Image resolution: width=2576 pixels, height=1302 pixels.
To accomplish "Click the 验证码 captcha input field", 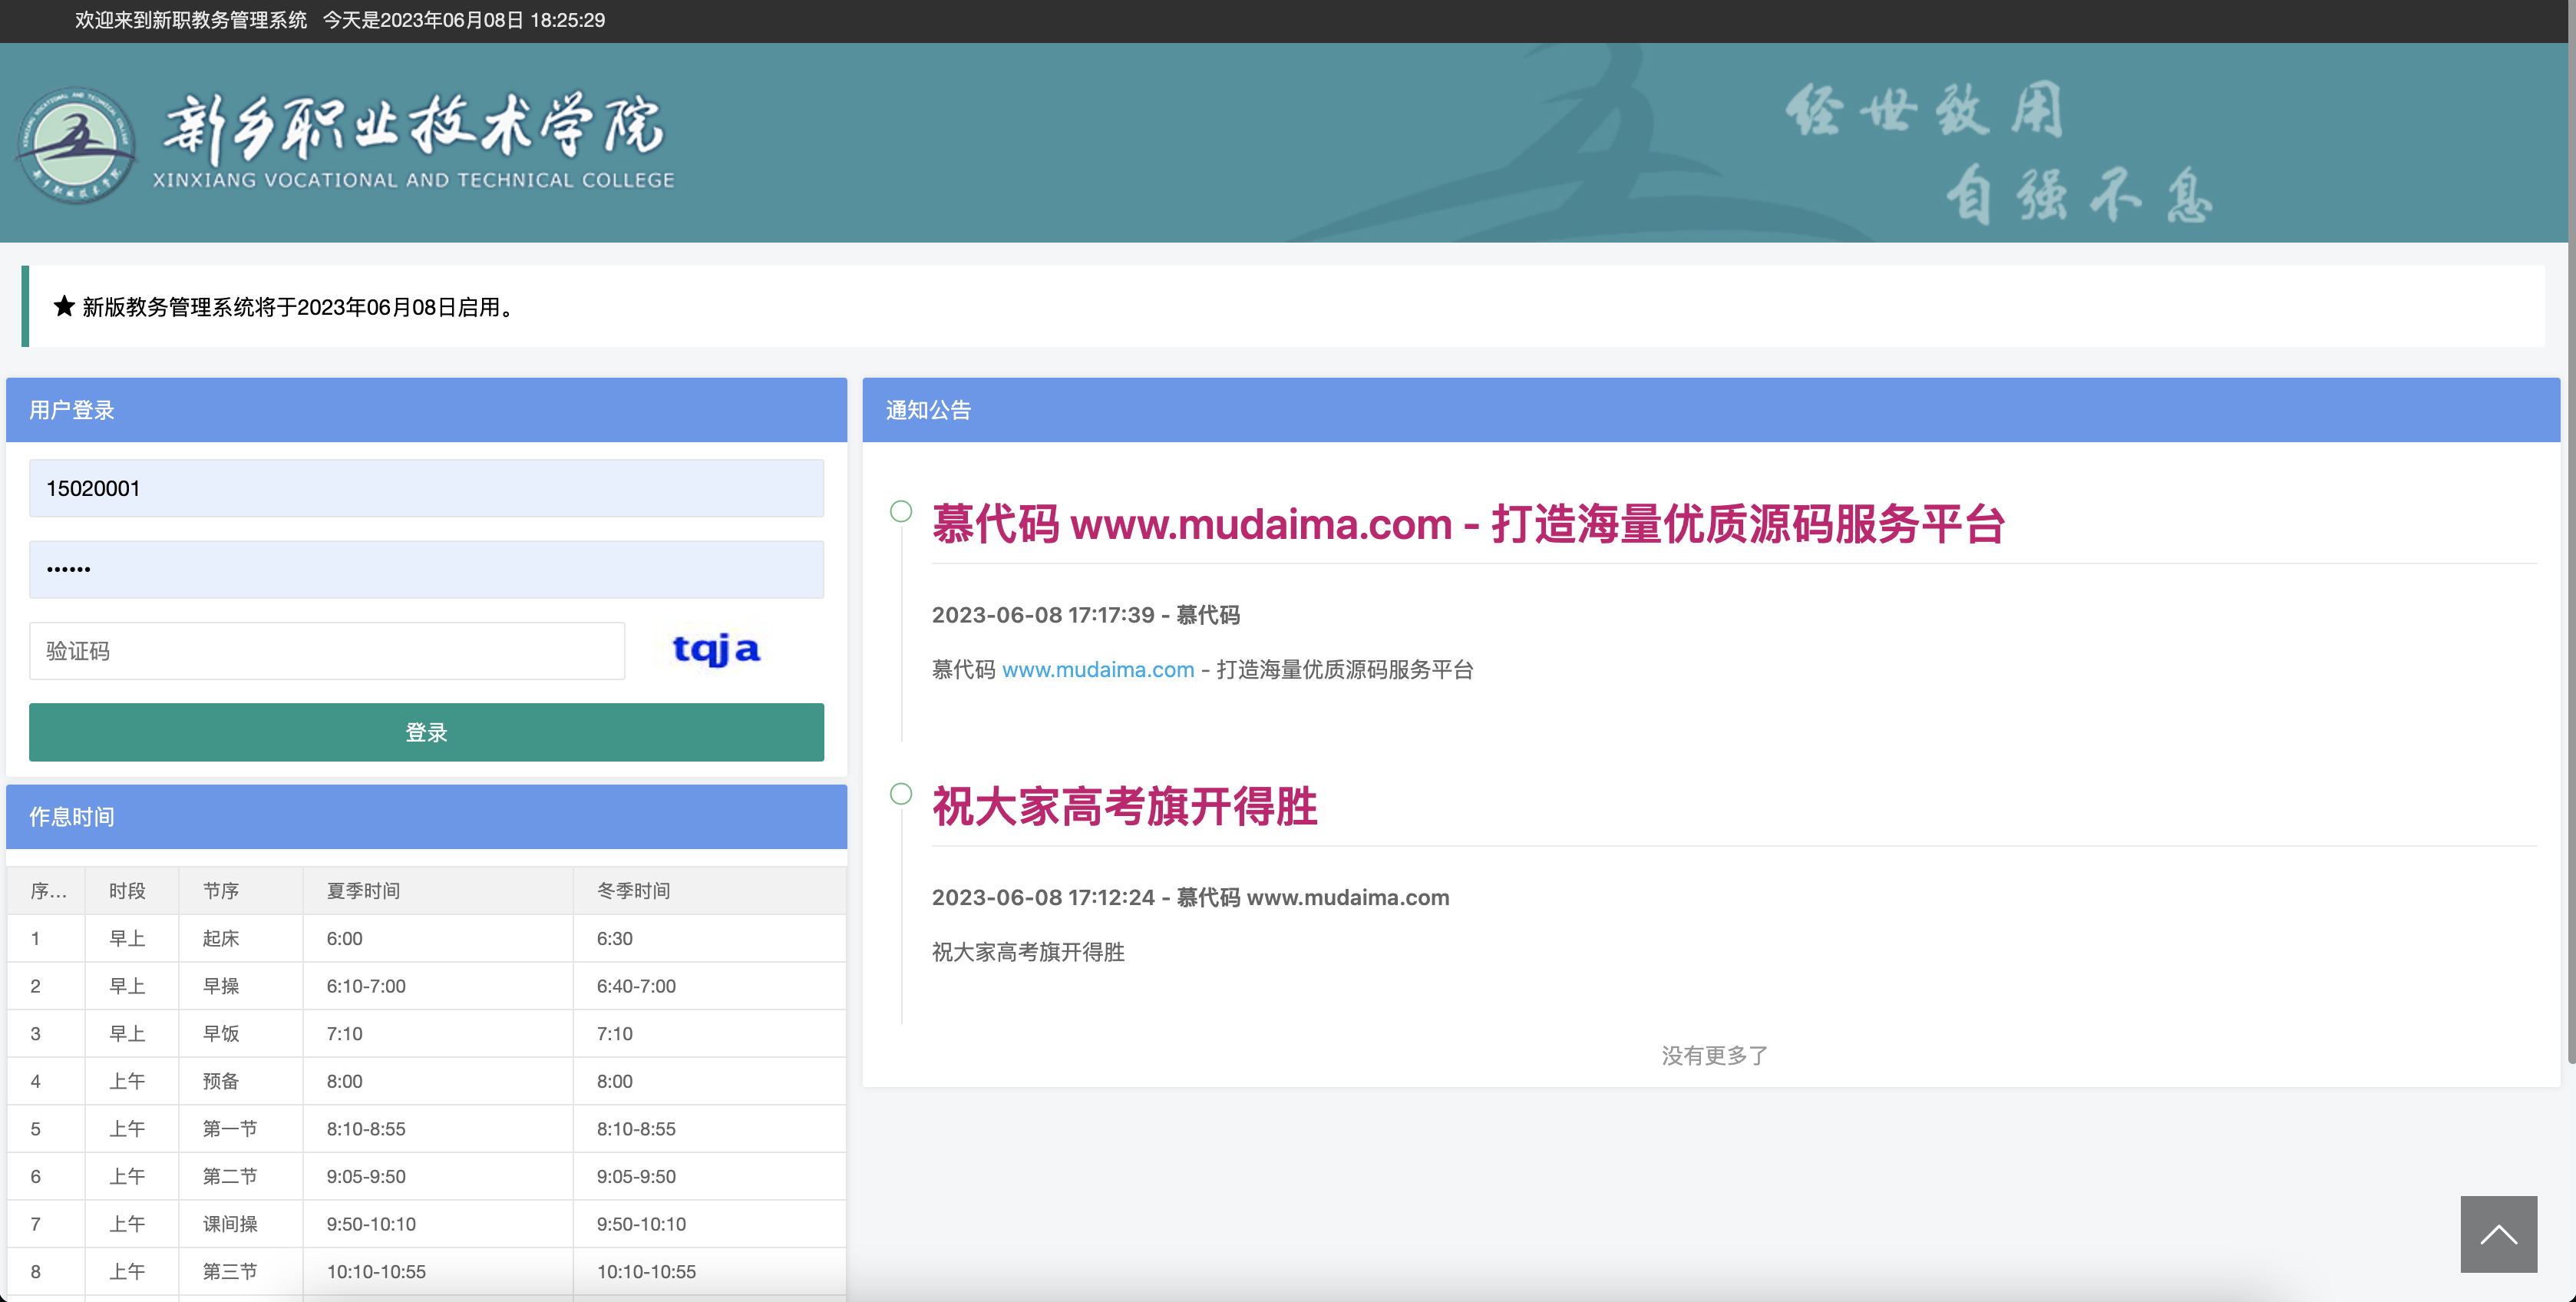I will tap(327, 651).
